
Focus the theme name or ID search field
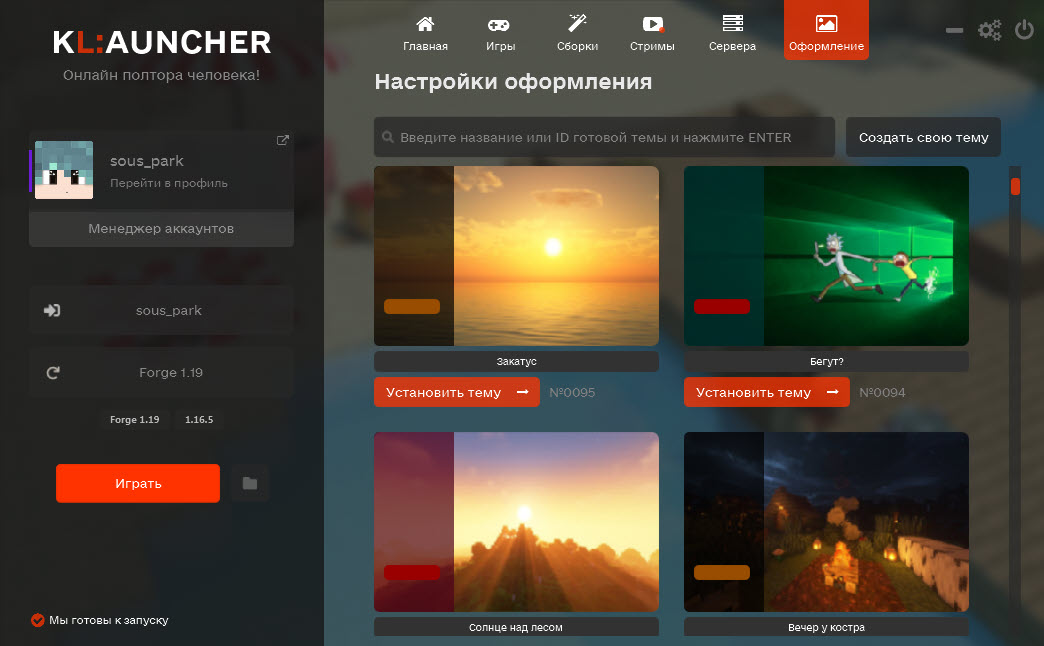point(604,137)
